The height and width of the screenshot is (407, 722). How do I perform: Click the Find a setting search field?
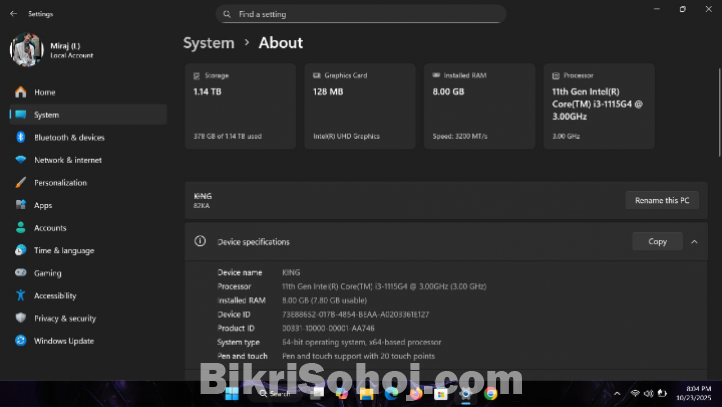[361, 14]
